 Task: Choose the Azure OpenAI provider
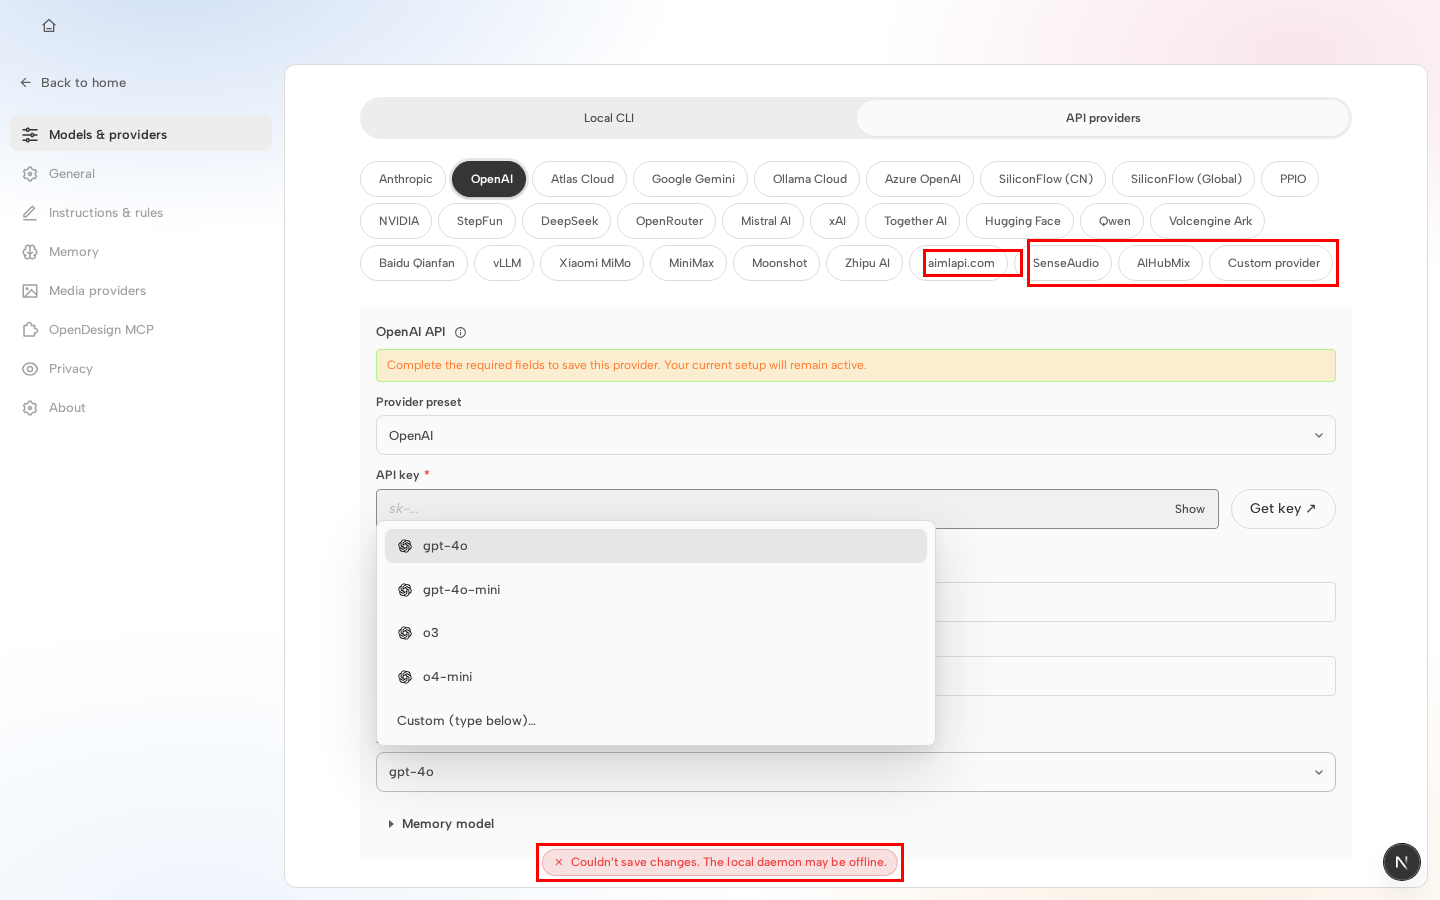921,179
